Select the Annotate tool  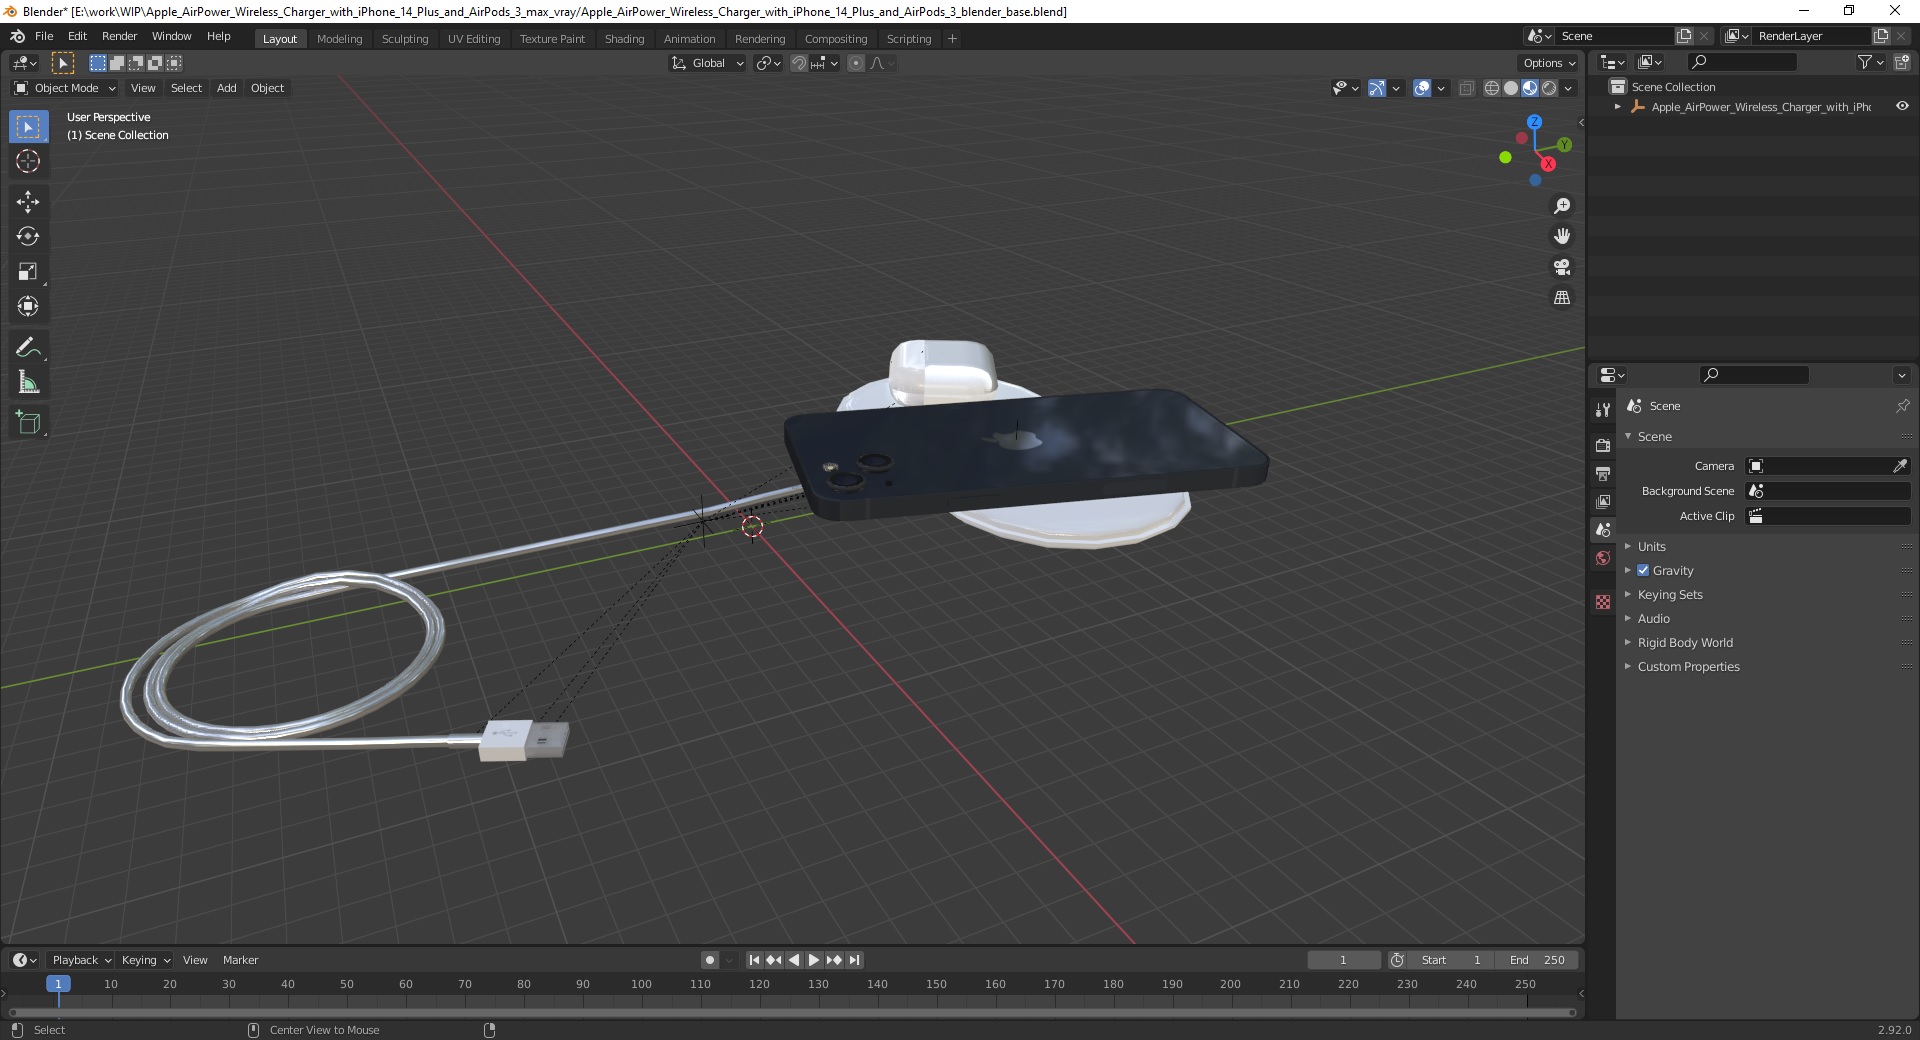click(x=28, y=348)
